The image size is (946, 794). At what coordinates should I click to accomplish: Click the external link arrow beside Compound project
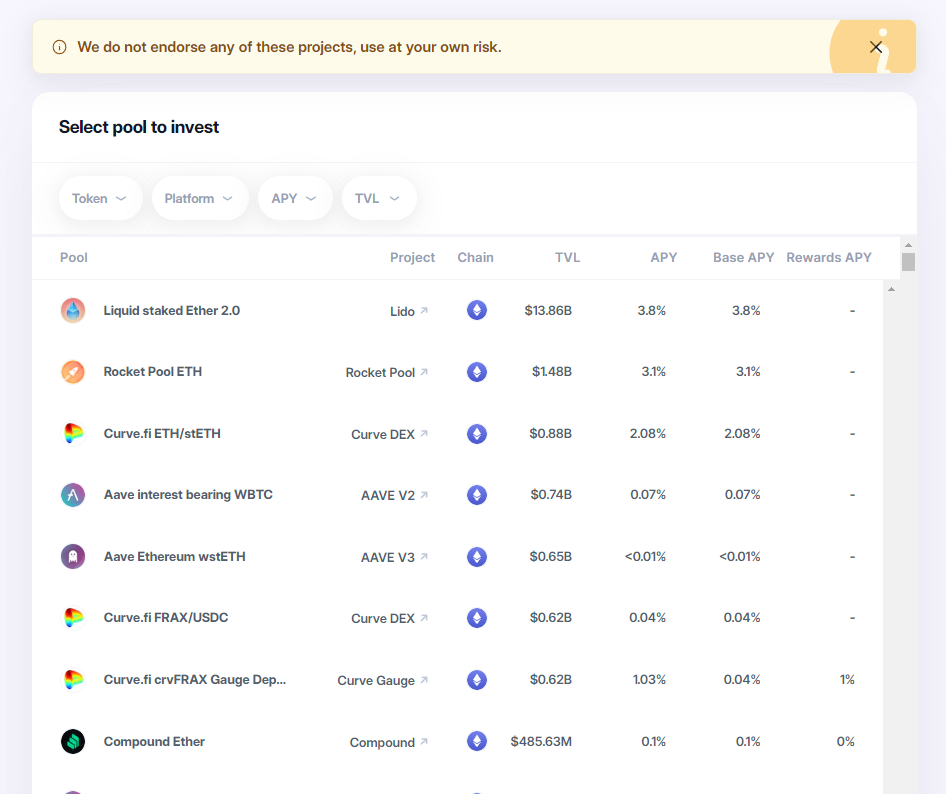coord(424,742)
